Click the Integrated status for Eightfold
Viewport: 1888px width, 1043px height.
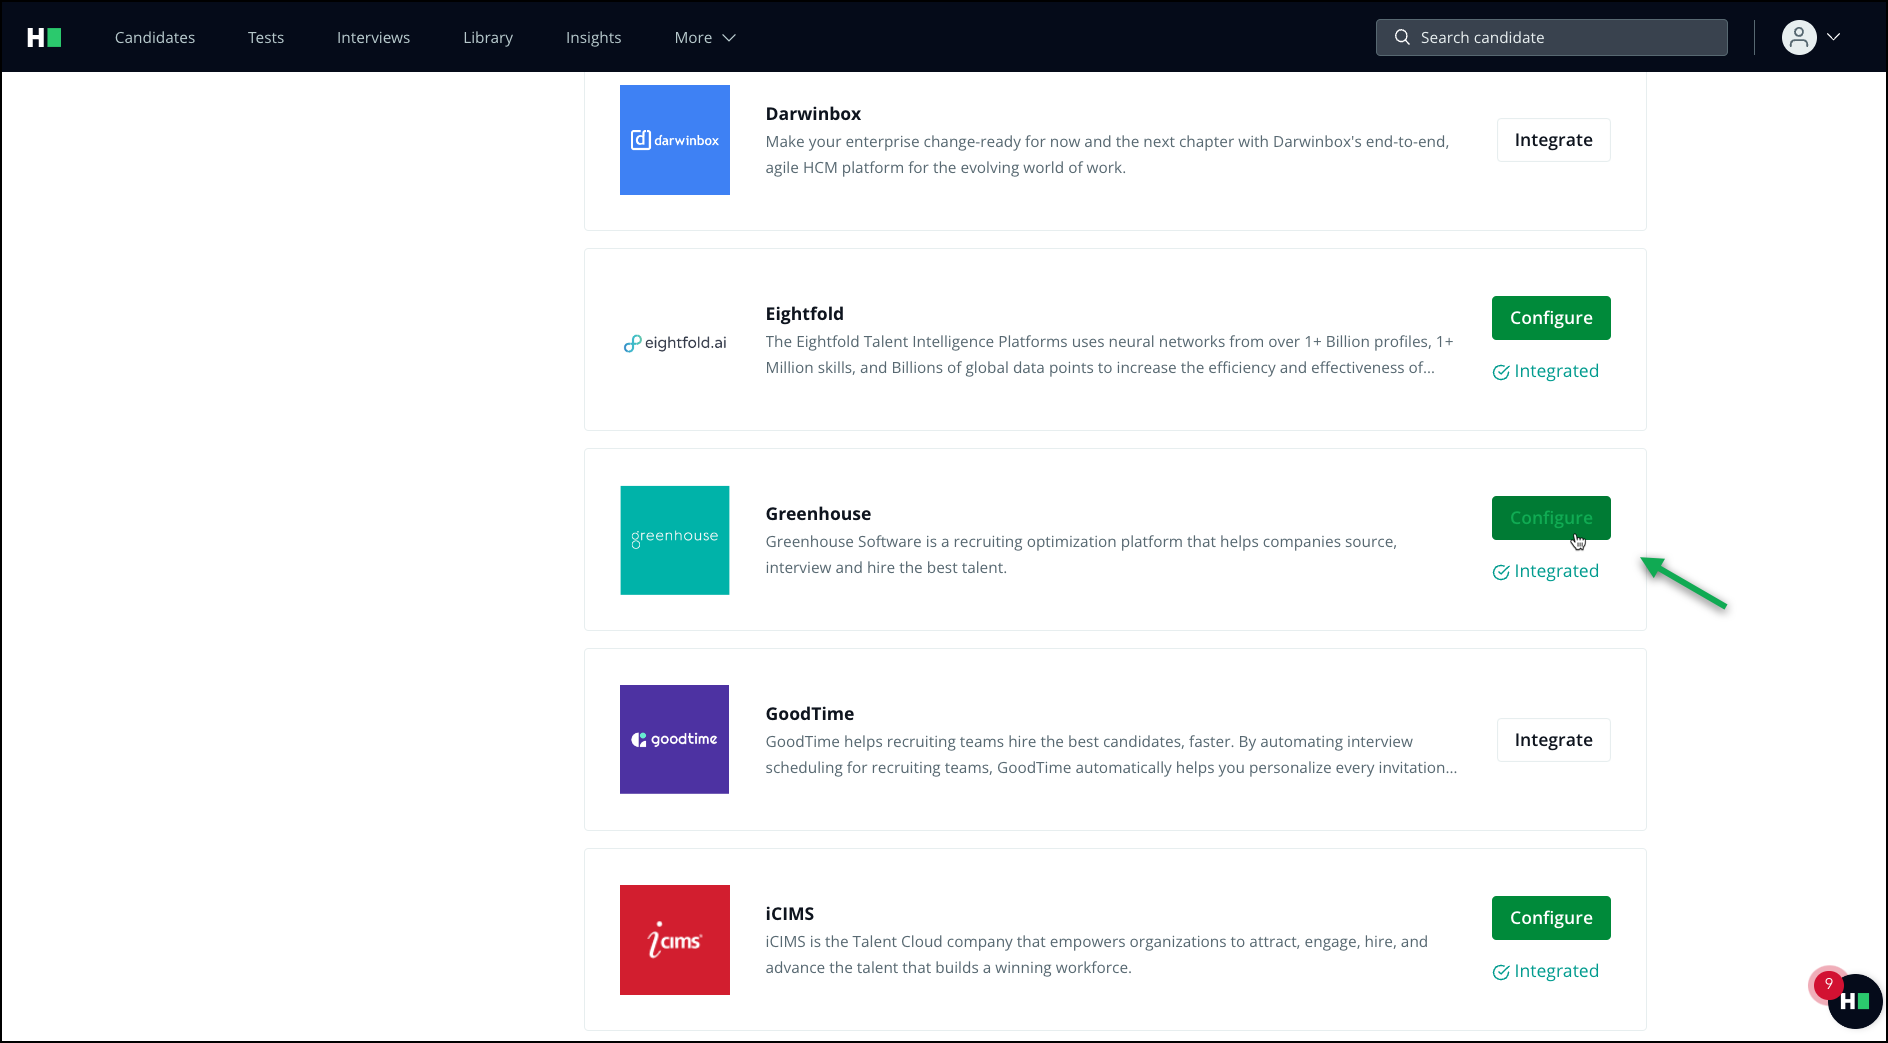1546,371
